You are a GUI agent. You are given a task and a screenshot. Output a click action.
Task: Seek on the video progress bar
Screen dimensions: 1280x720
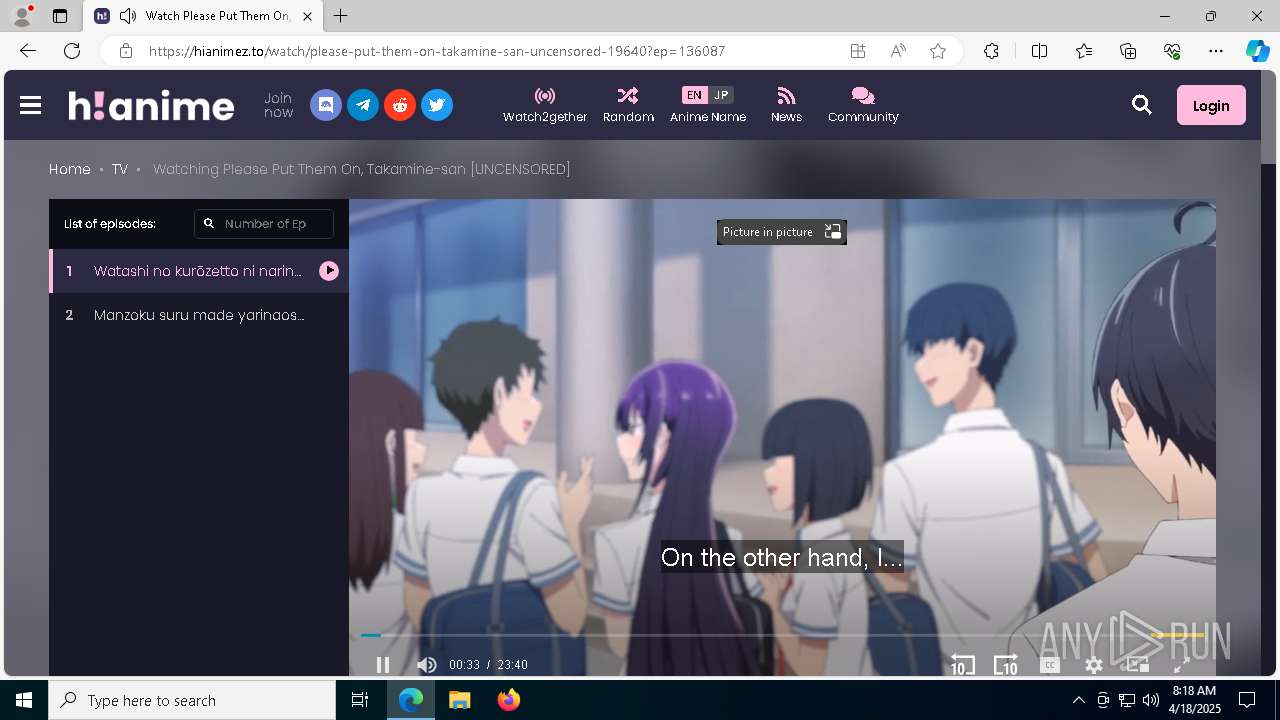point(782,635)
